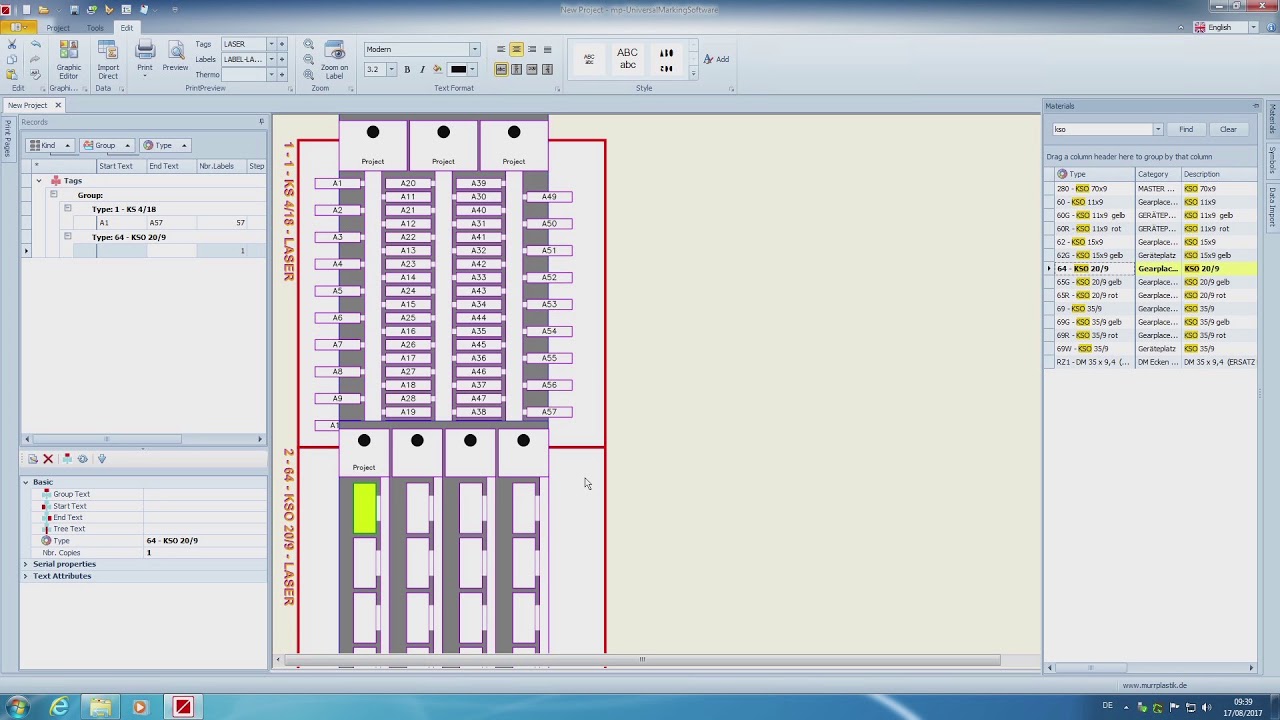Select the small ABC abc style thumbnail
The image size is (1280, 720).
tap(589, 59)
